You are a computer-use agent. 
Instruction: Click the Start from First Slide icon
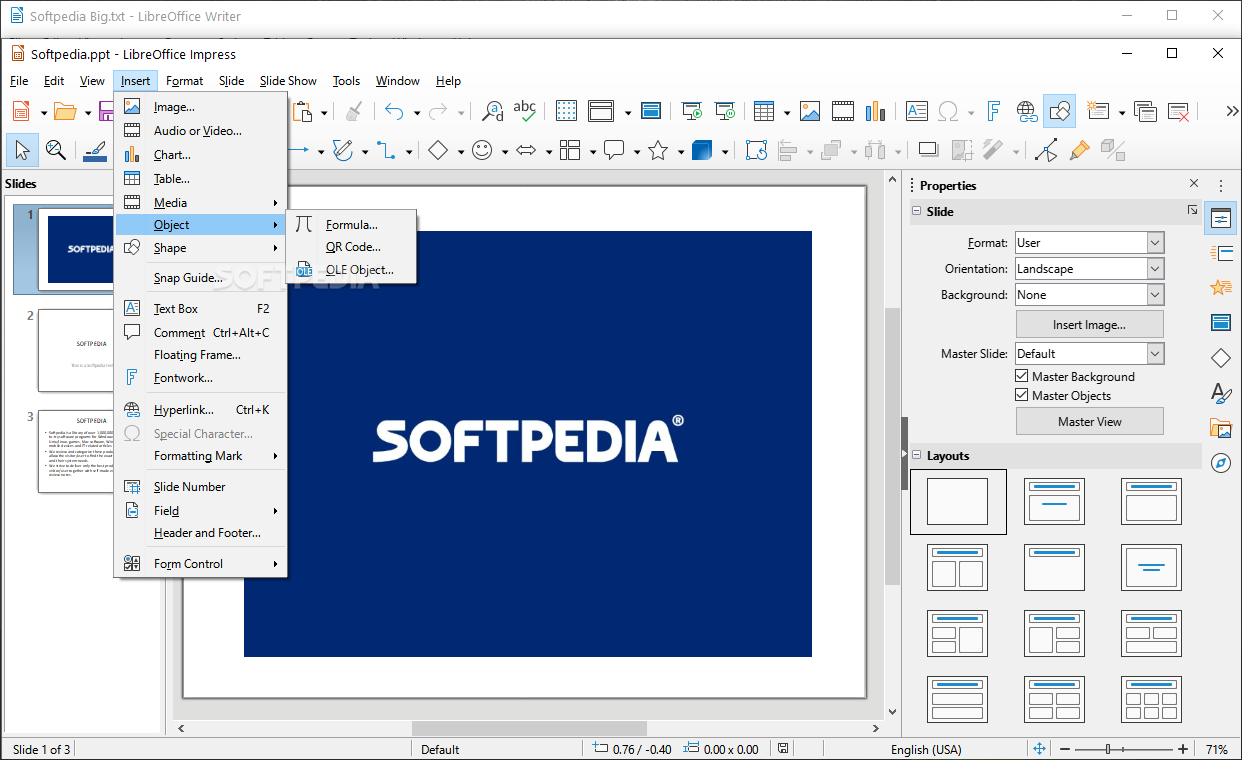pyautogui.click(x=692, y=111)
